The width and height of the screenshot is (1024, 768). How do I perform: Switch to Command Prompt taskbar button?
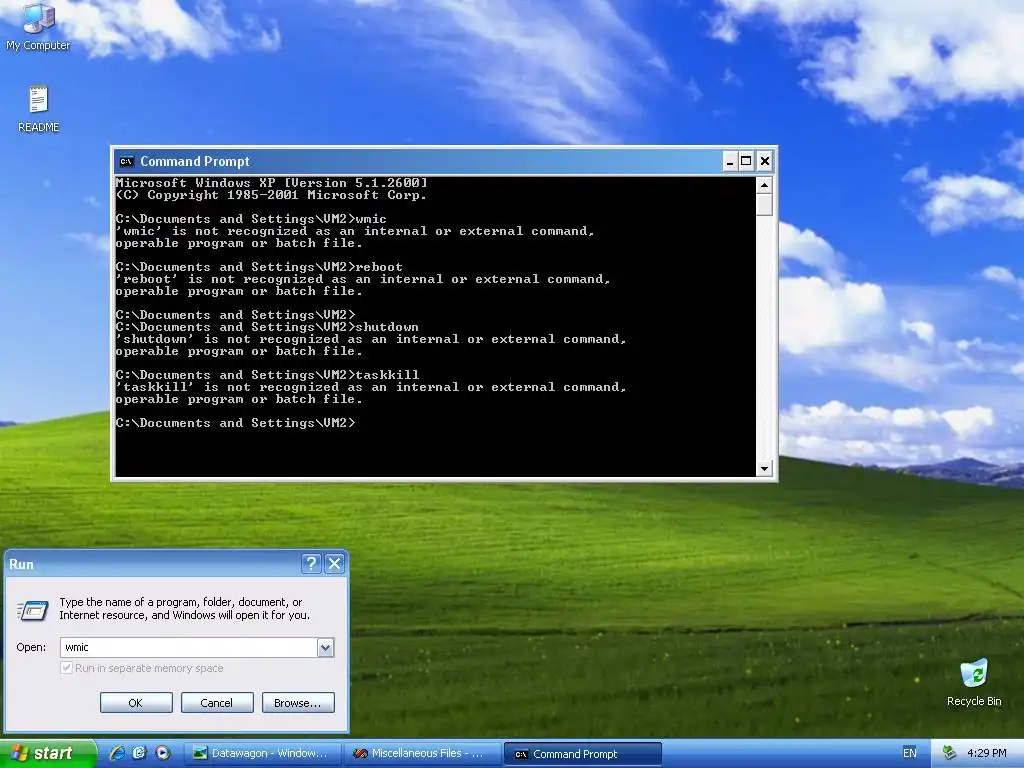(583, 754)
